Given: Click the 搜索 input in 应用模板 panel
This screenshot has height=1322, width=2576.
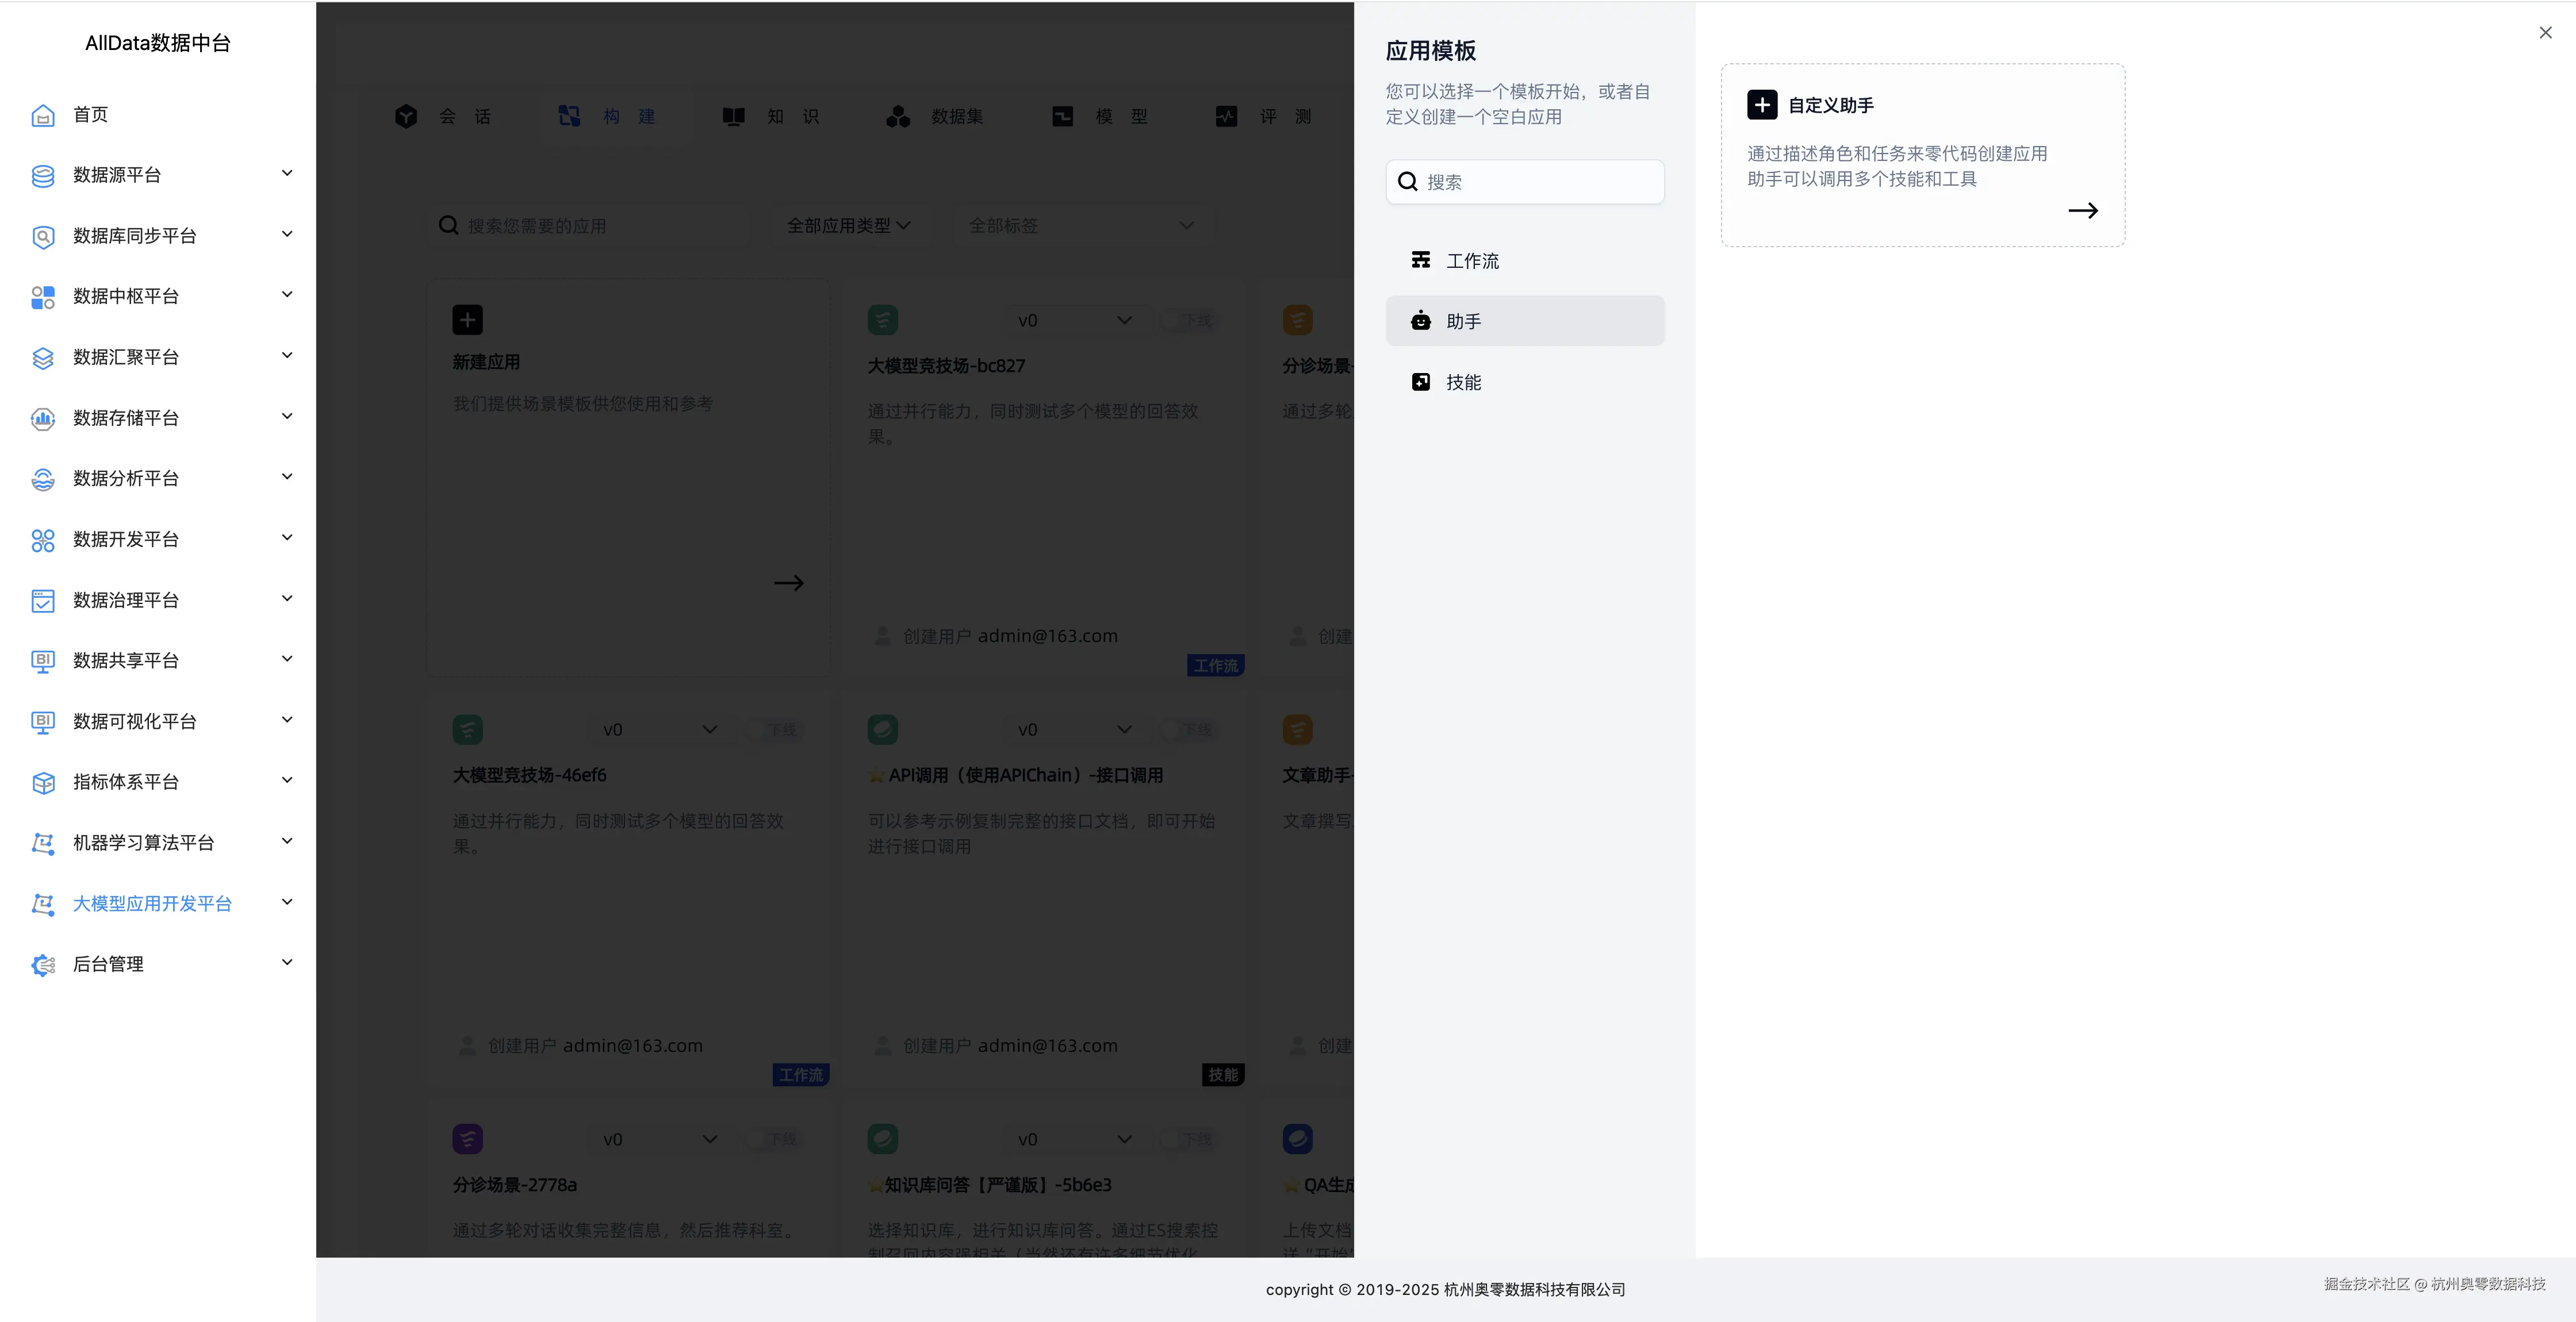Looking at the screenshot, I should 1524,182.
